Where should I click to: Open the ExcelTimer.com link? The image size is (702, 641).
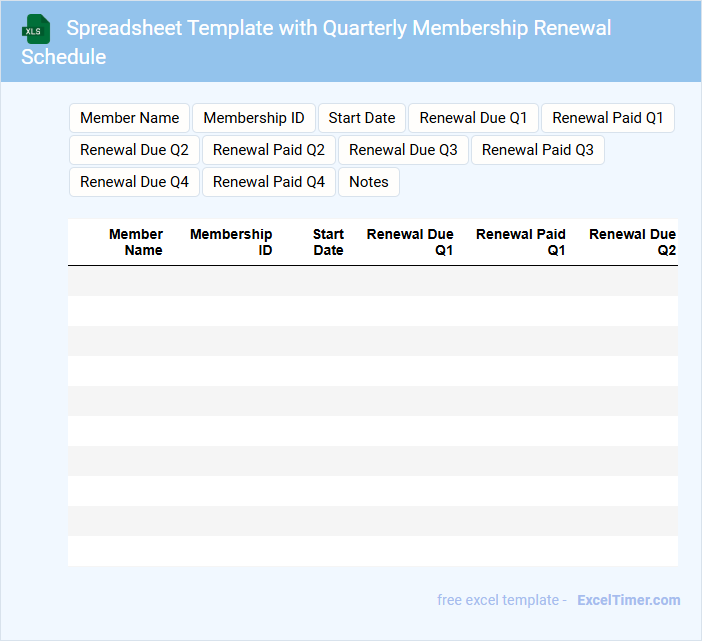629,600
